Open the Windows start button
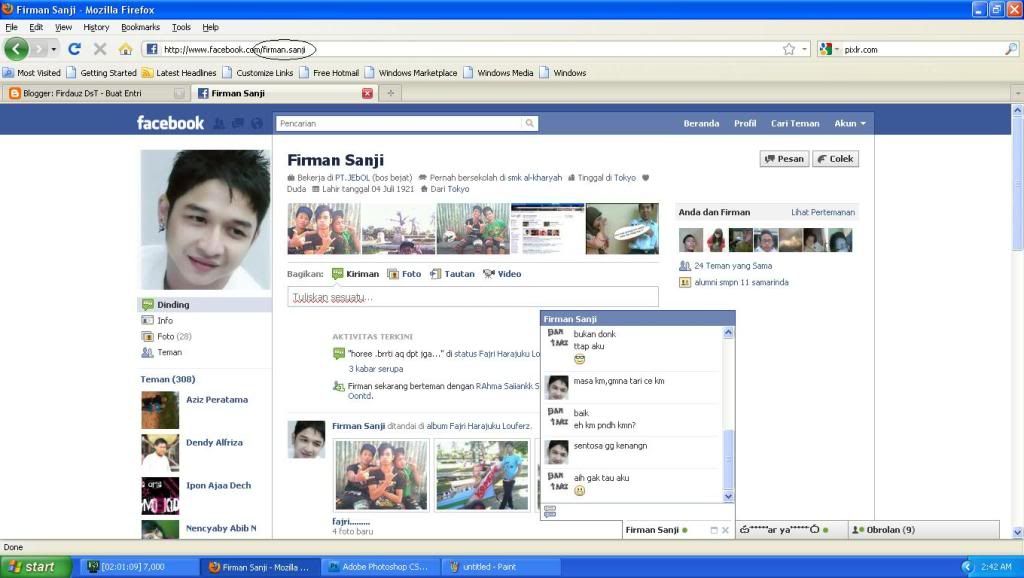Screen dimensions: 1024x578 pos(35,567)
